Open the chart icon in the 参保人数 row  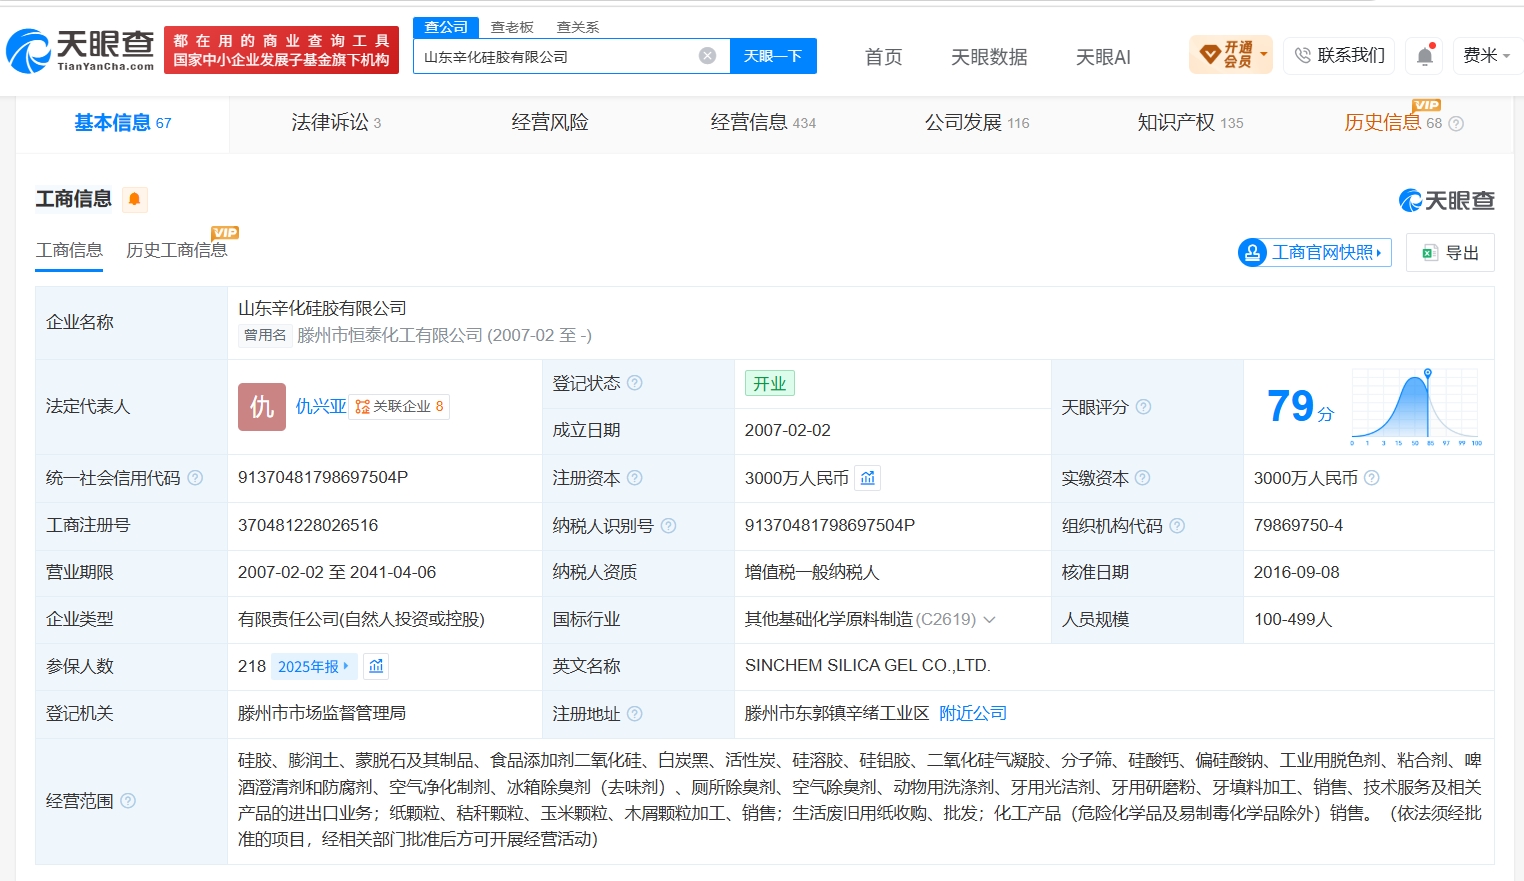(x=376, y=666)
